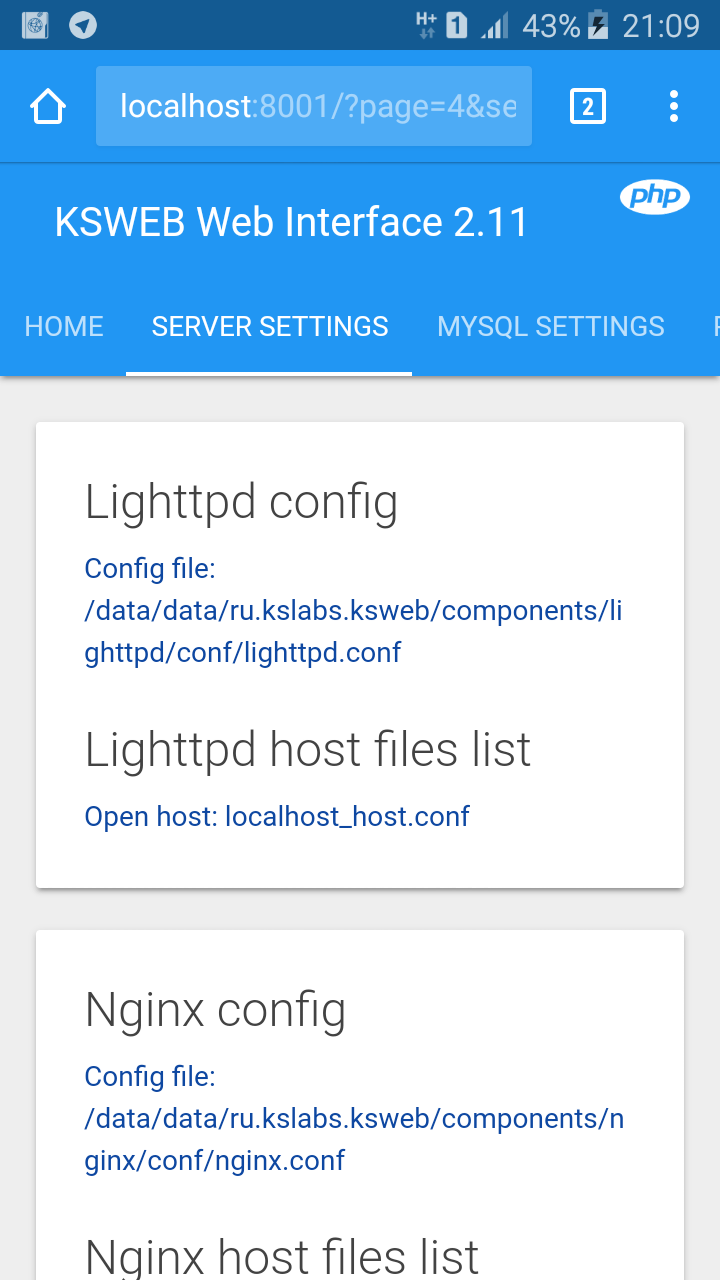The height and width of the screenshot is (1280, 720).
Task: Tap the H+ mobile data icon
Action: pyautogui.click(x=426, y=25)
